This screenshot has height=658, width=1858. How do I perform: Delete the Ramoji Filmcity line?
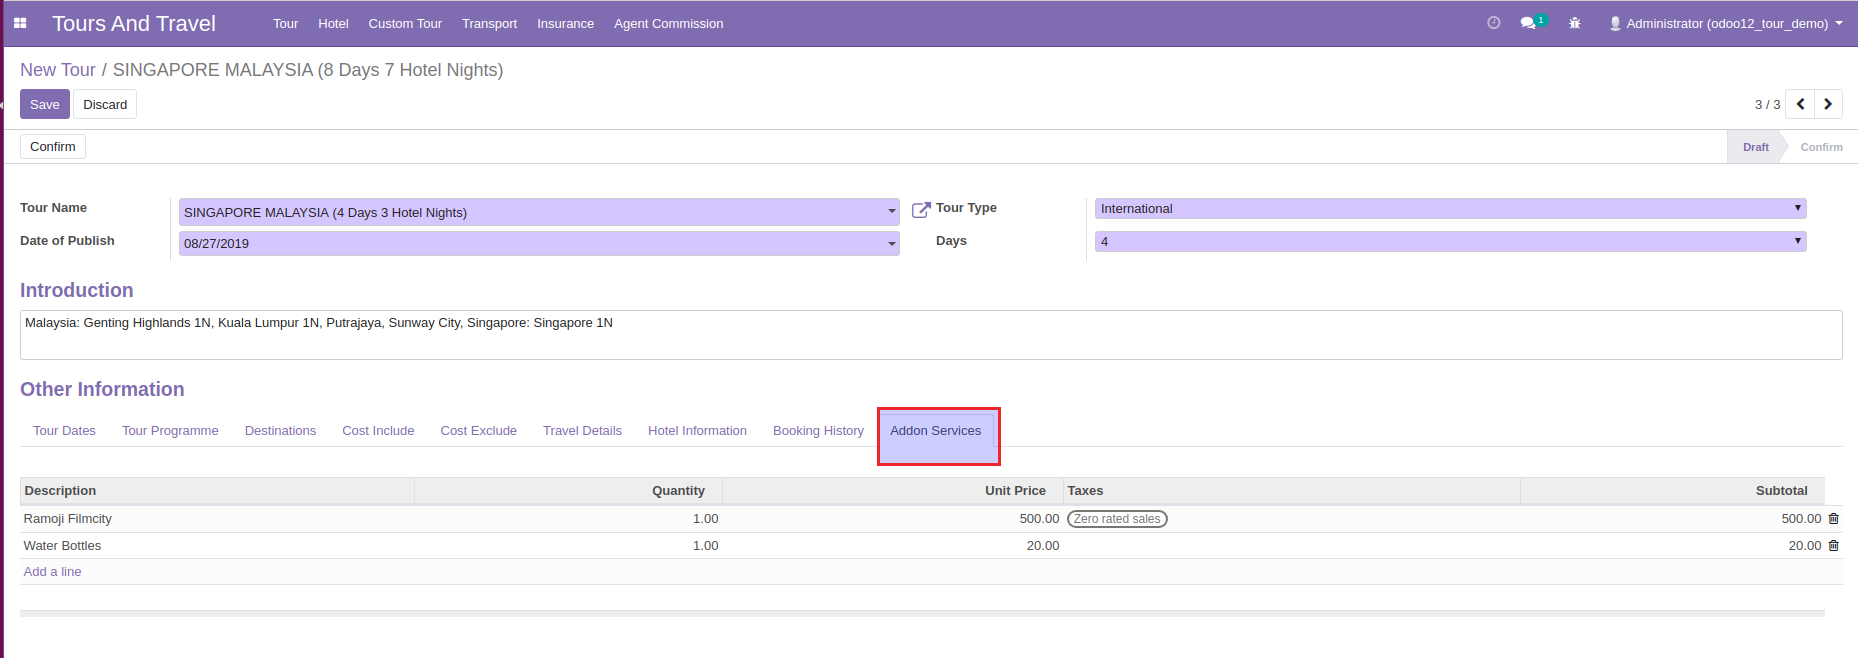coord(1834,519)
